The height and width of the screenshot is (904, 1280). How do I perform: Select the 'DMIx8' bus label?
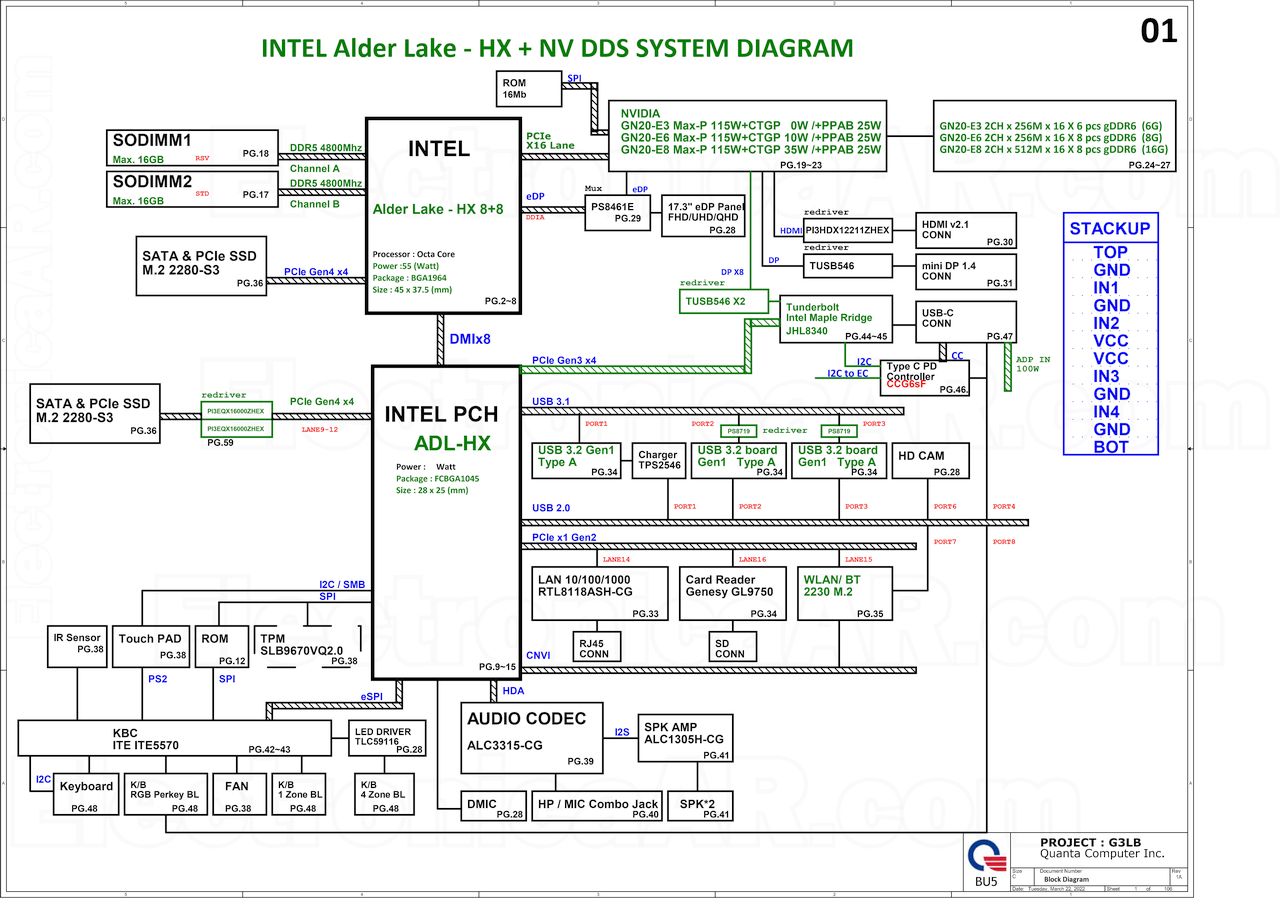(x=470, y=339)
